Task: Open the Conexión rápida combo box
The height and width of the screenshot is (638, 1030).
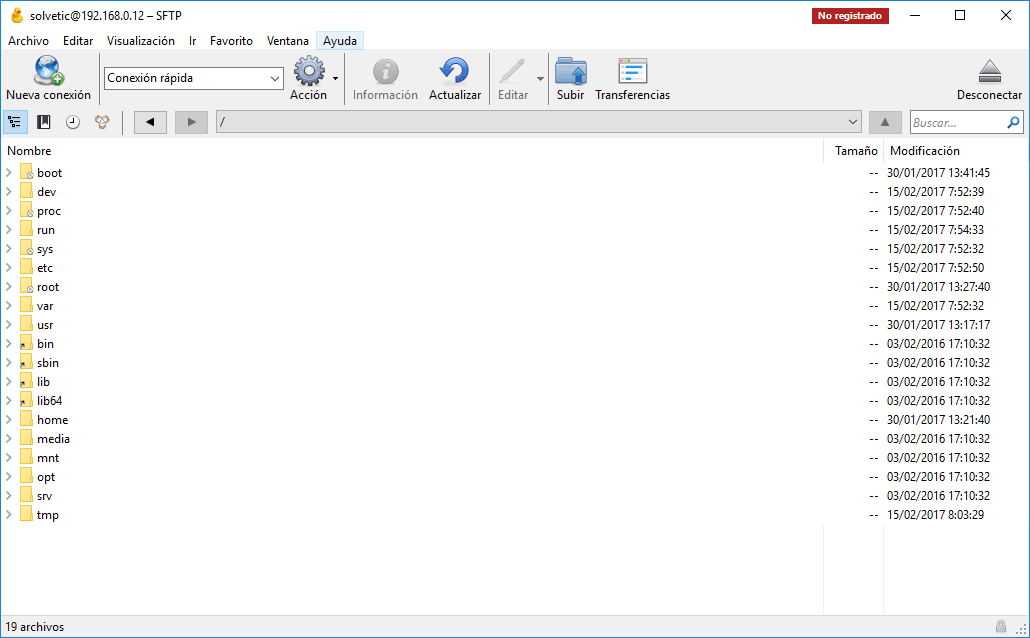Action: pyautogui.click(x=194, y=78)
